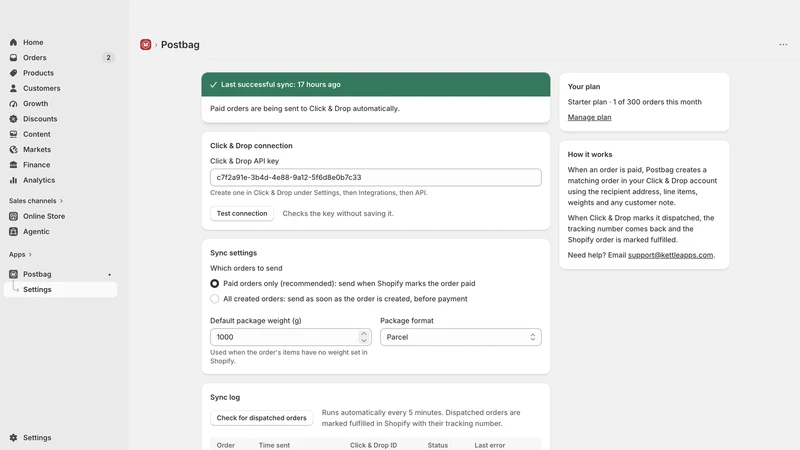
Task: Open the Package format Parcel dropdown
Action: (x=461, y=337)
